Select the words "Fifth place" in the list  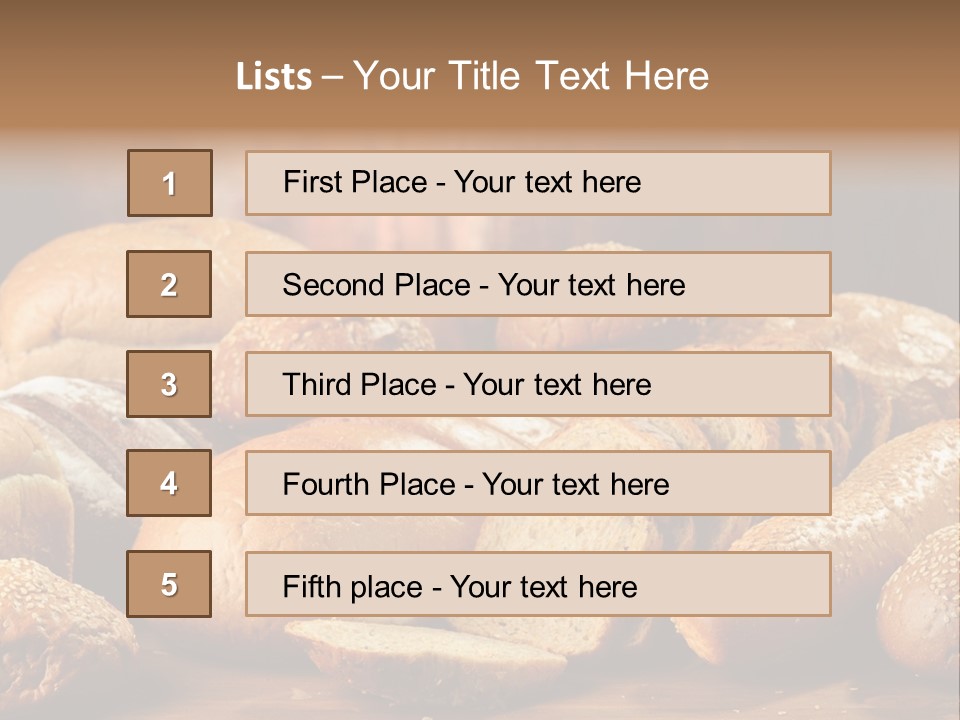click(x=353, y=586)
